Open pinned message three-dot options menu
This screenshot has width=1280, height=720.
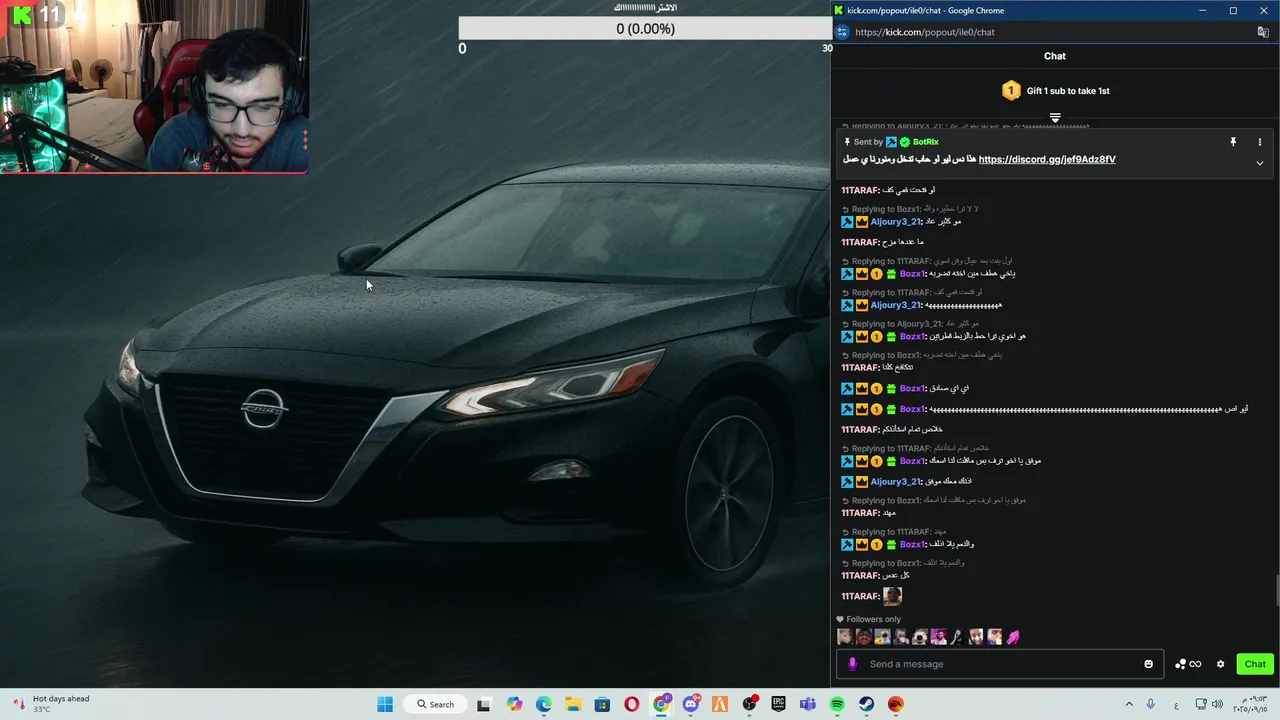[x=1260, y=142]
